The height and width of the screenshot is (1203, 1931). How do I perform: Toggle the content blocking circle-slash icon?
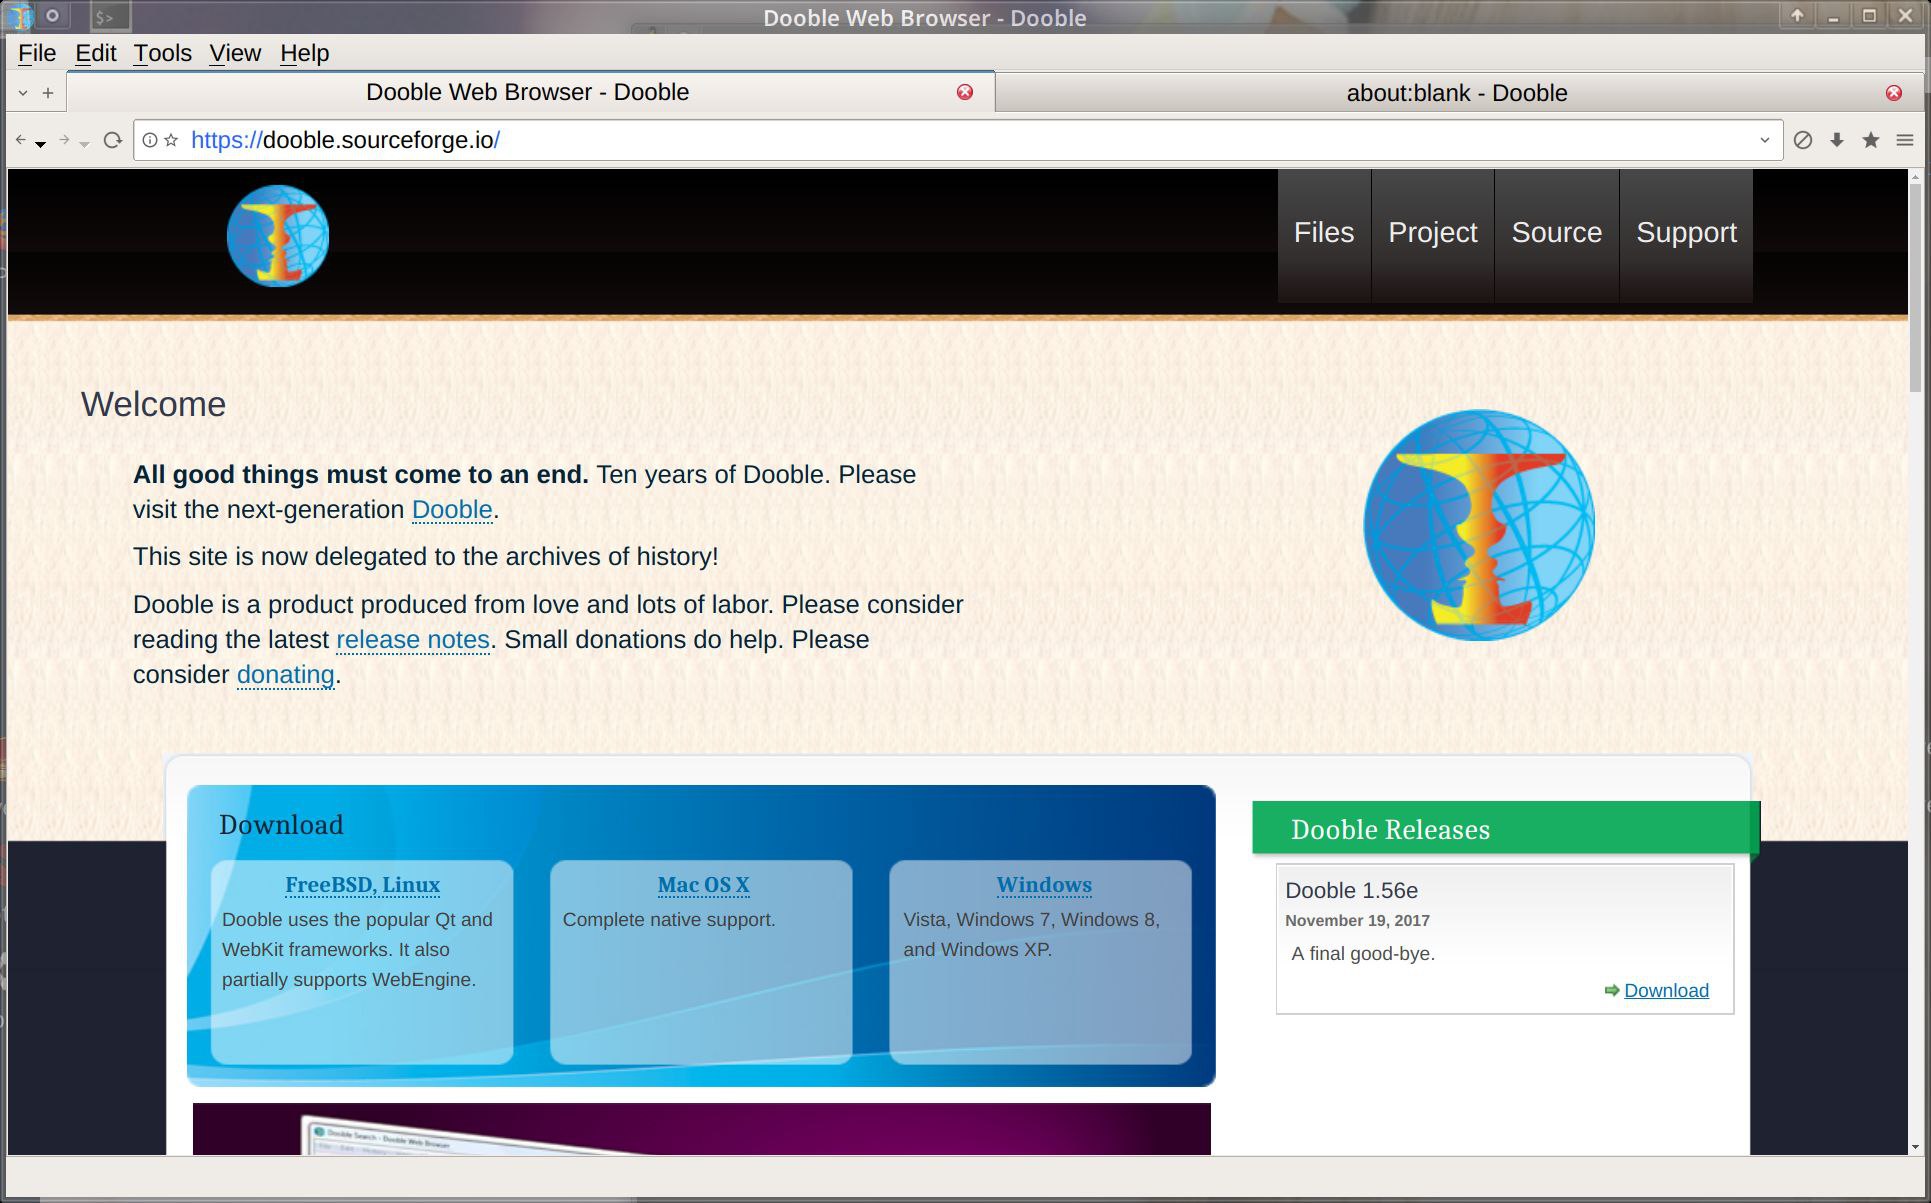[x=1803, y=140]
